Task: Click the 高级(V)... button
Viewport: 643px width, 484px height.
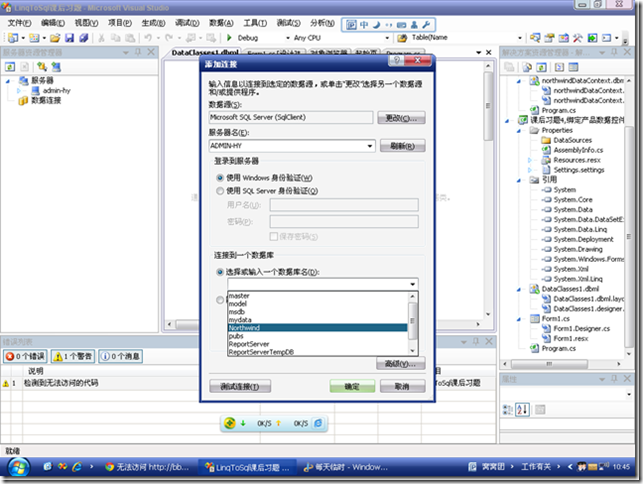Action: 401,363
